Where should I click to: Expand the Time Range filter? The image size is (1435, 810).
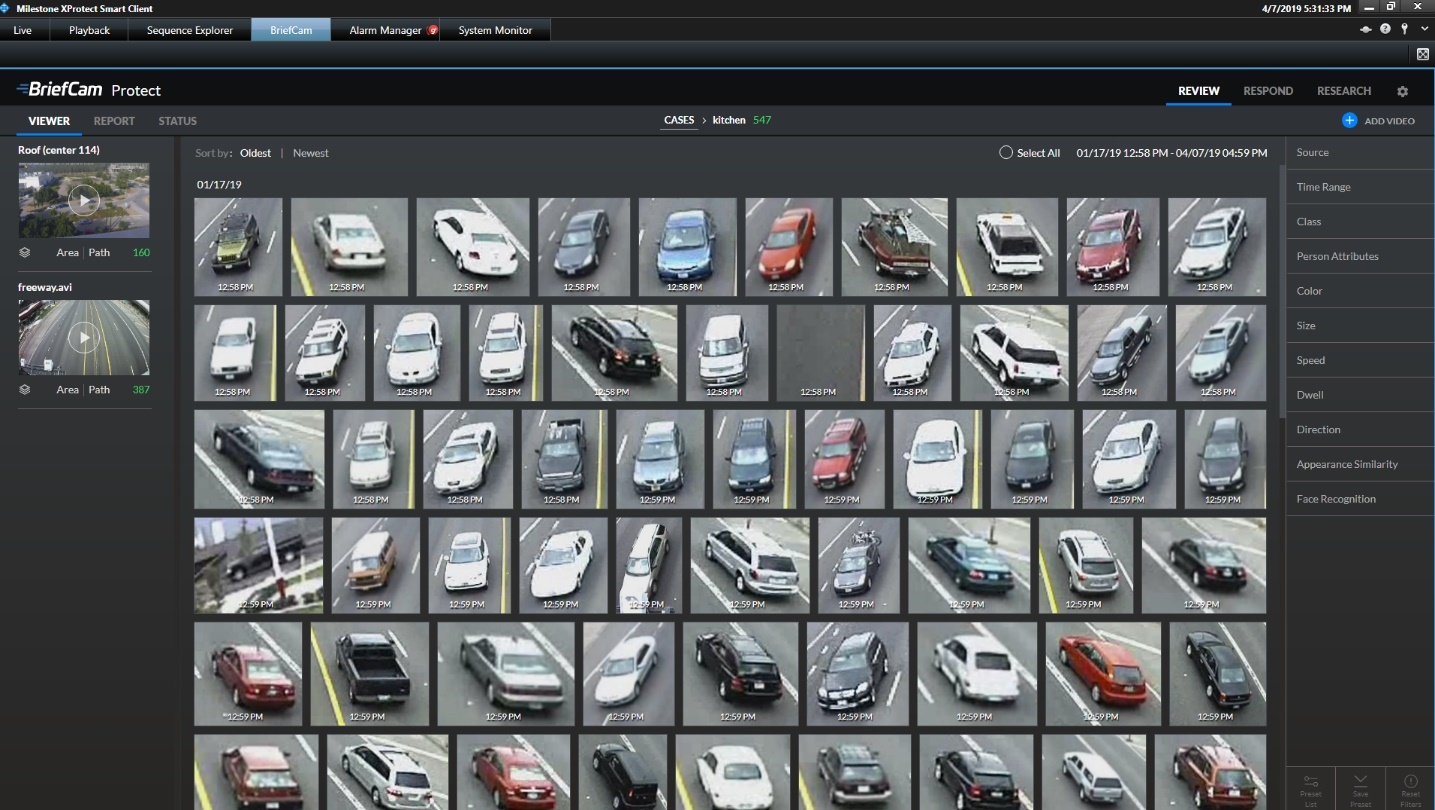[1360, 187]
